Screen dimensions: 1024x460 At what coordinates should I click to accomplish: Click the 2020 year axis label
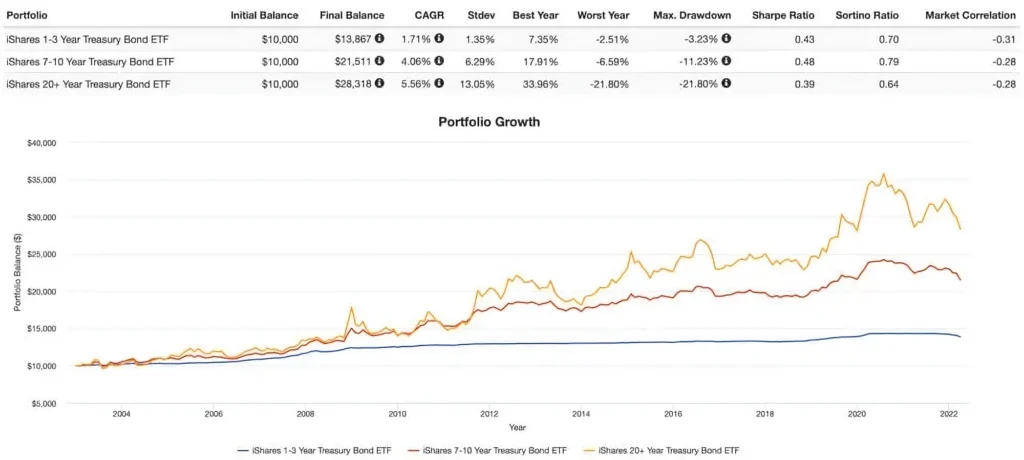857,413
